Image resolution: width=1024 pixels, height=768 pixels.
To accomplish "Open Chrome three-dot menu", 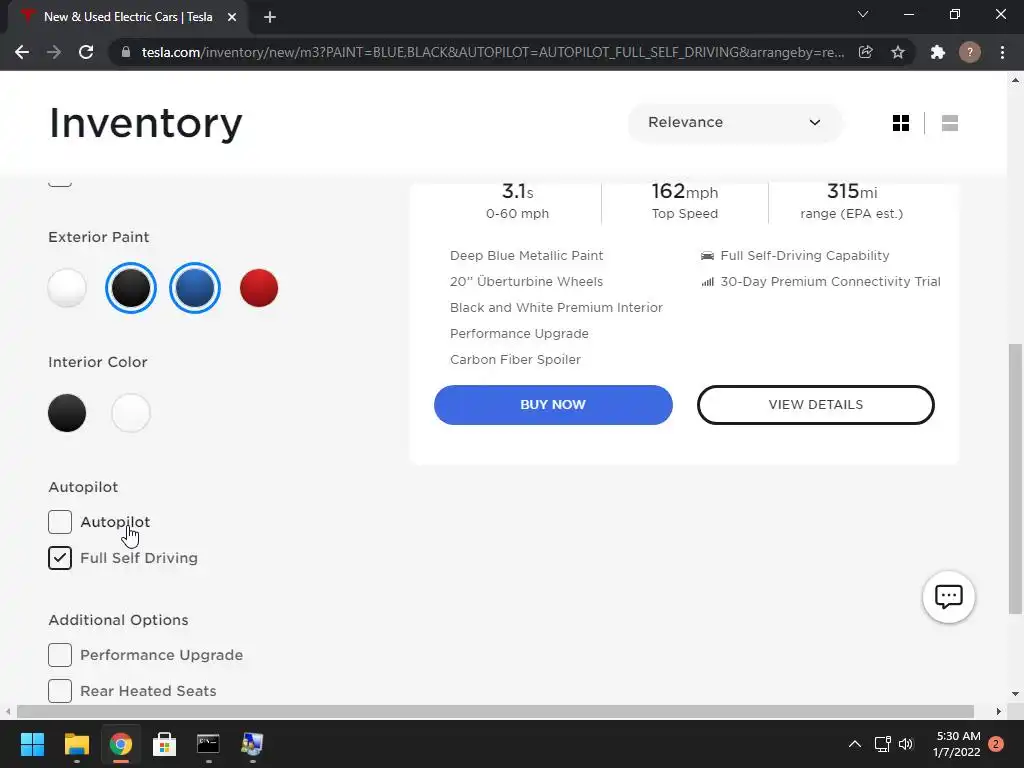I will (x=1002, y=52).
